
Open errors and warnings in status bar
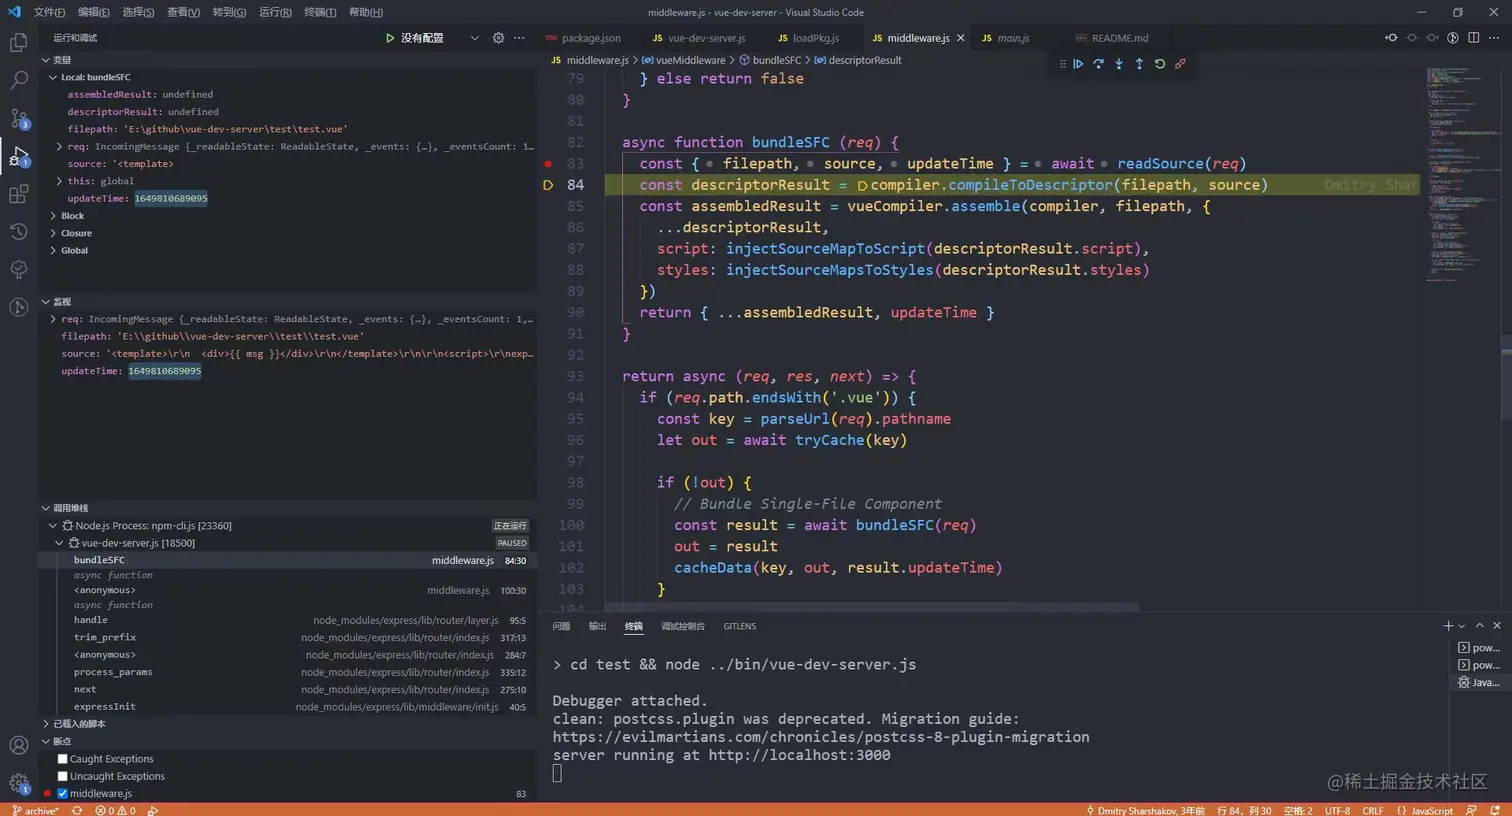coord(115,810)
